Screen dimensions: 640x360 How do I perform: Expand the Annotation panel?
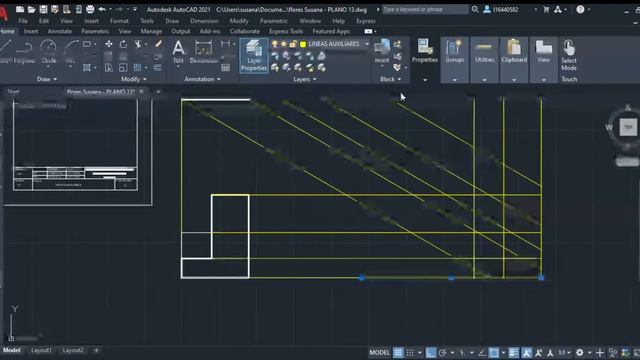click(202, 79)
